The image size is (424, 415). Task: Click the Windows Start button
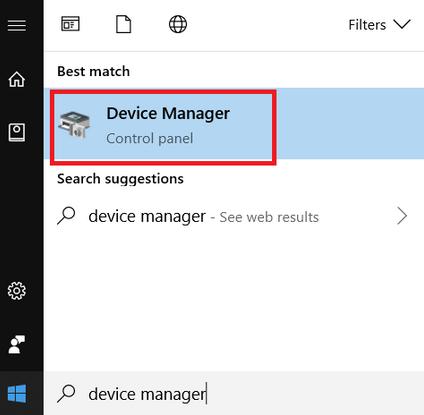(x=17, y=393)
